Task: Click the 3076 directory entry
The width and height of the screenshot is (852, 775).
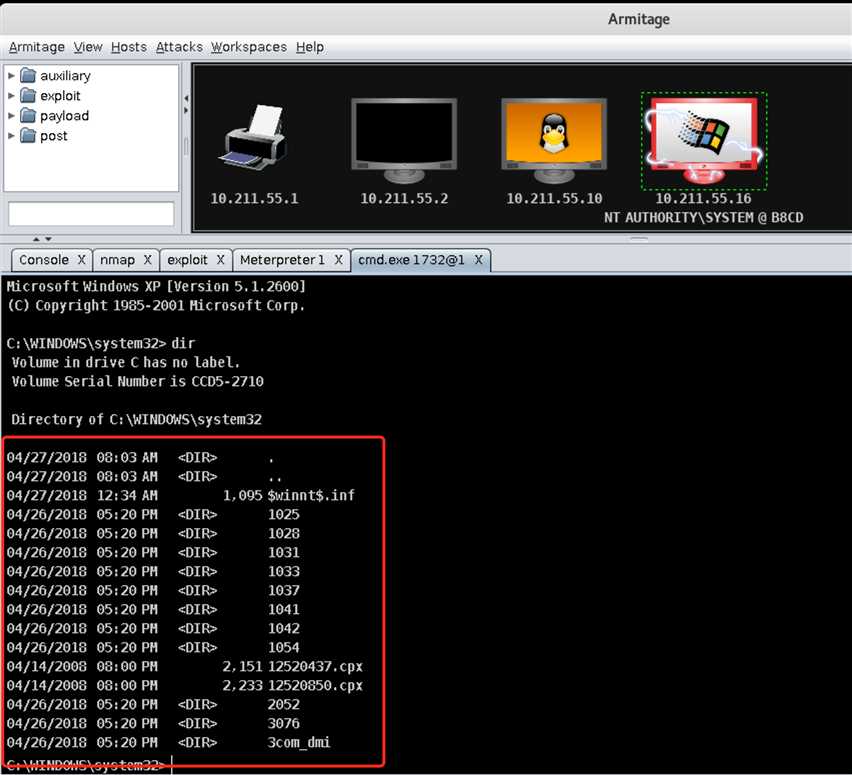Action: coord(284,723)
